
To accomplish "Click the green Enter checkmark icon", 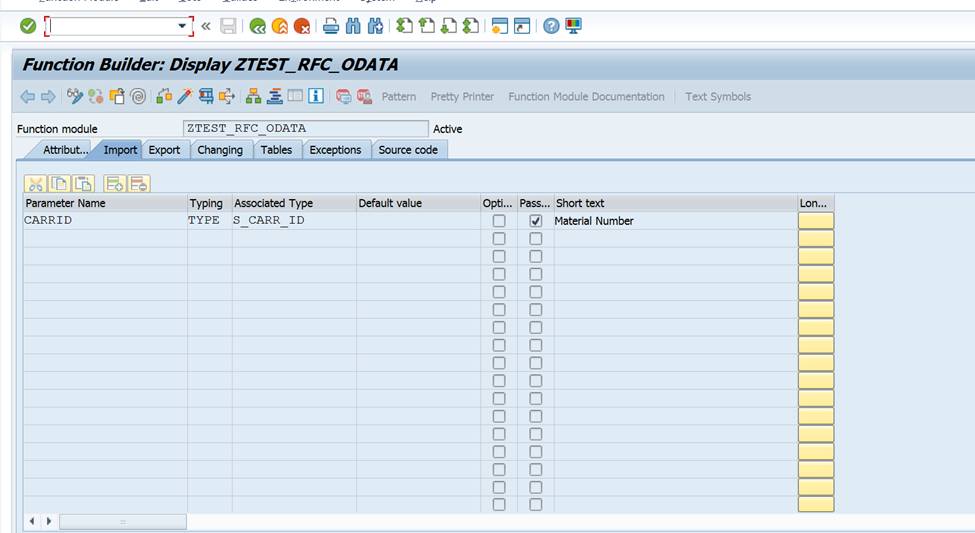I will click(28, 26).
